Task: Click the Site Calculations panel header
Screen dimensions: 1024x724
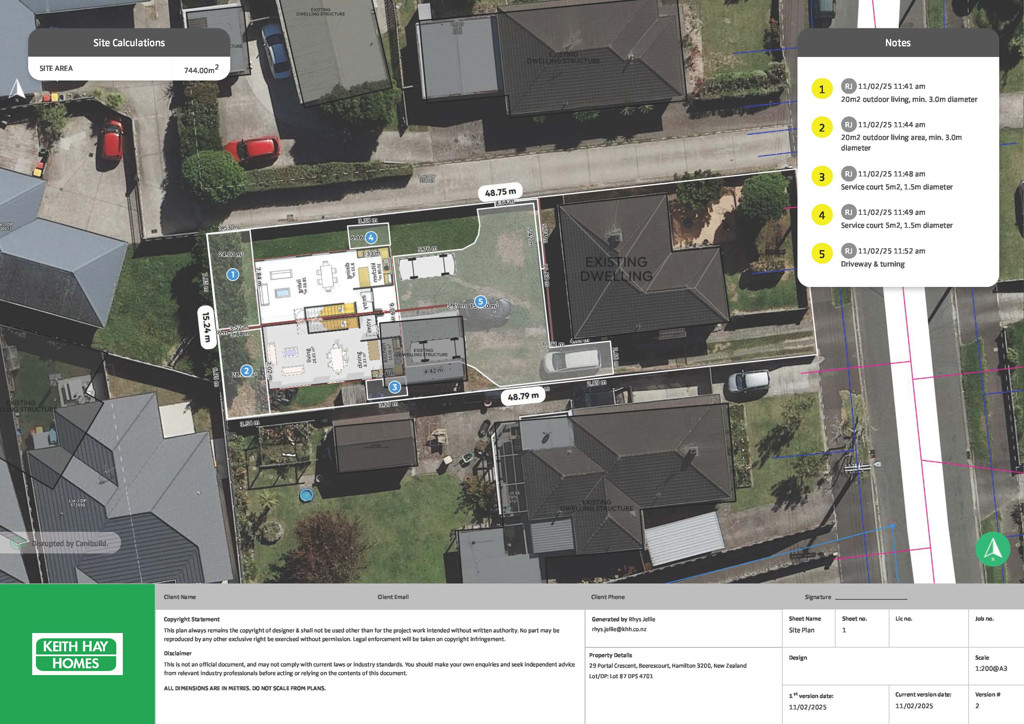Action: [129, 43]
